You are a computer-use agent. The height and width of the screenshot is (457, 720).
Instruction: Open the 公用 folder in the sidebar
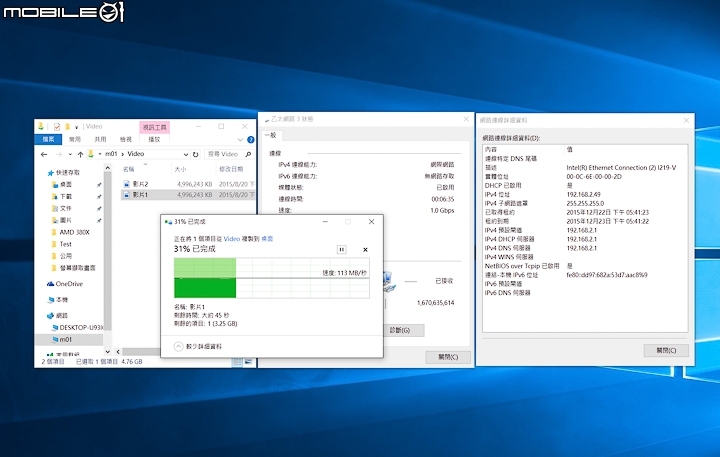pyautogui.click(x=66, y=256)
